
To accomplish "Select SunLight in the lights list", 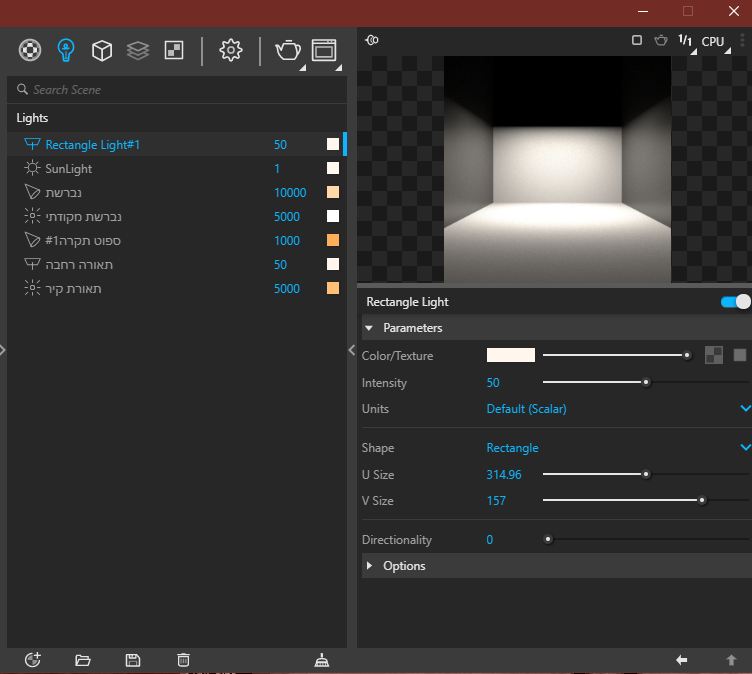I will click(68, 169).
